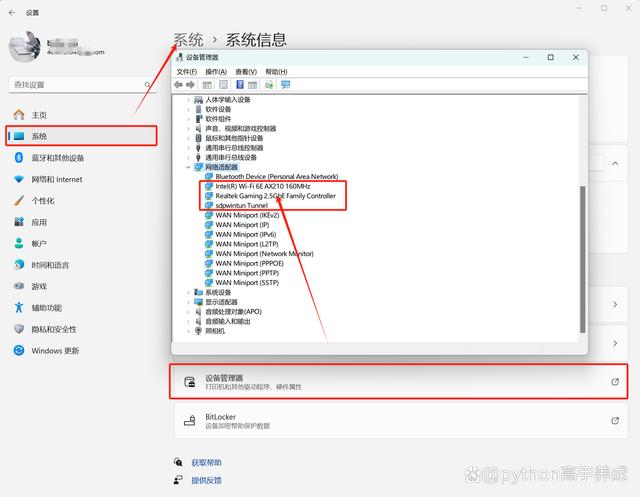640x497 pixels.
Task: Expand the 软件设备 node
Action: tap(188, 109)
